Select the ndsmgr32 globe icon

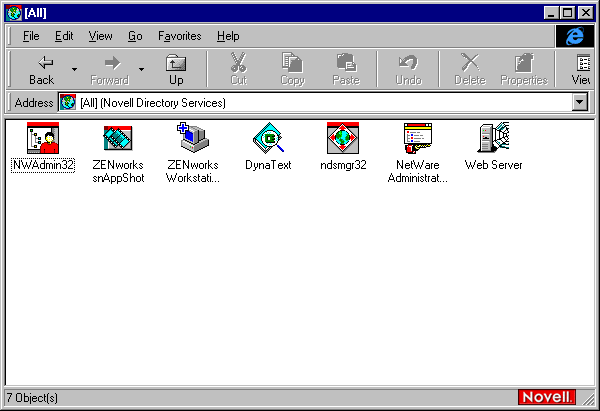(x=343, y=138)
